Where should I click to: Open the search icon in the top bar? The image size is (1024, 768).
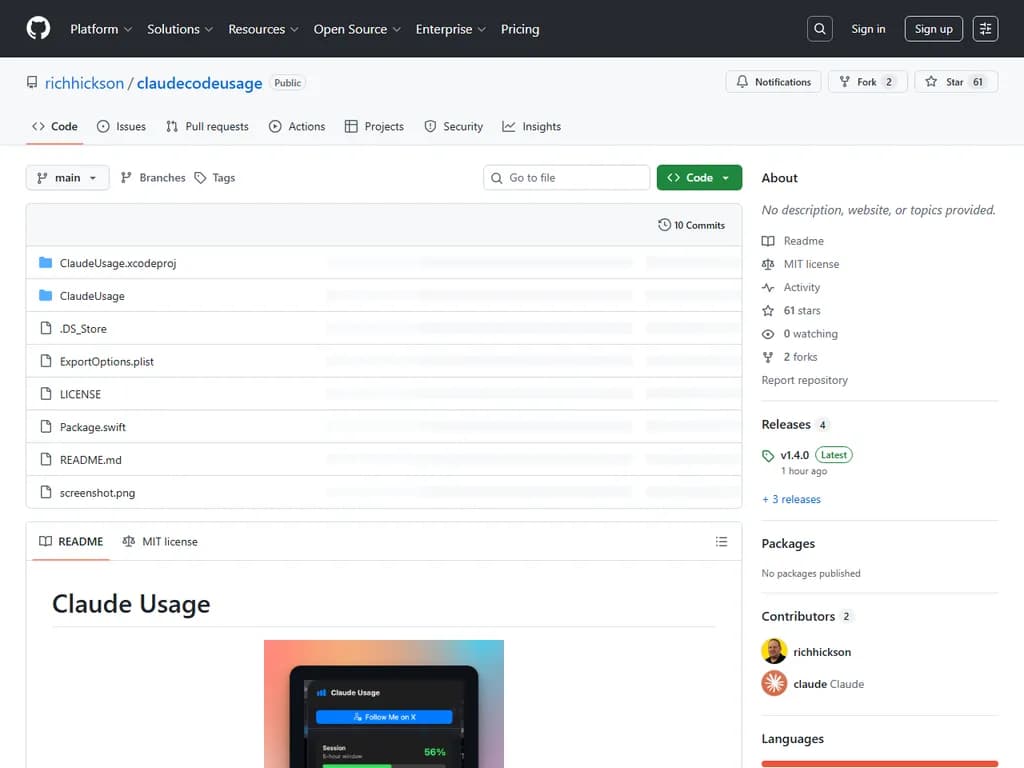tap(819, 28)
